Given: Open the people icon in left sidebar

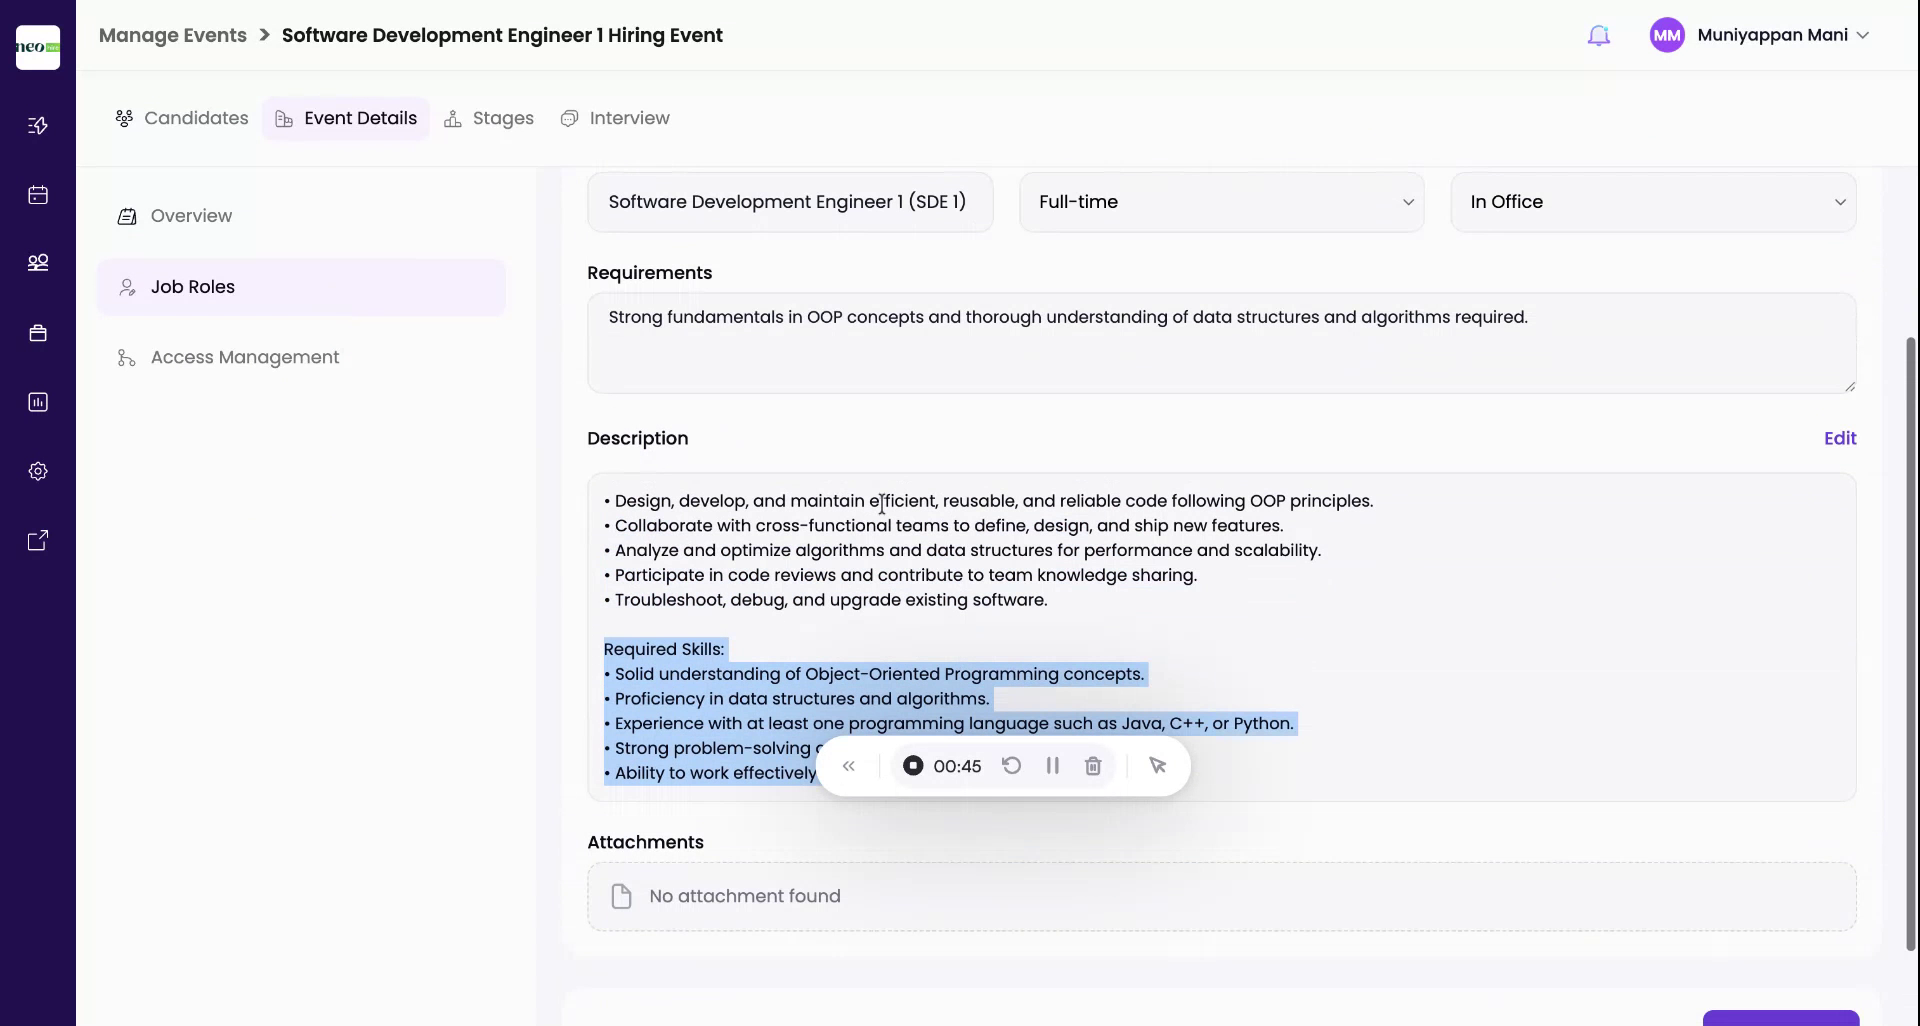Looking at the screenshot, I should click(x=38, y=263).
